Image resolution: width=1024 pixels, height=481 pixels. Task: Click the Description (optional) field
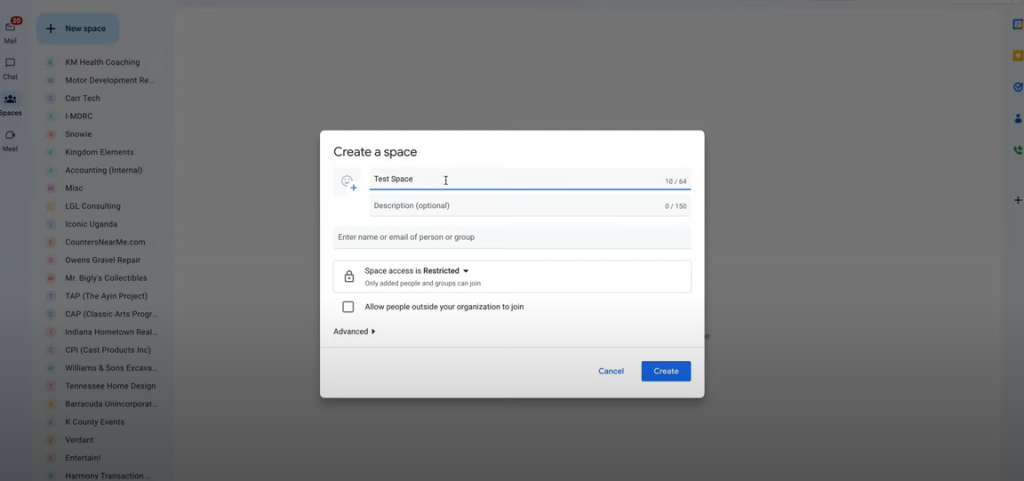tap(510, 206)
